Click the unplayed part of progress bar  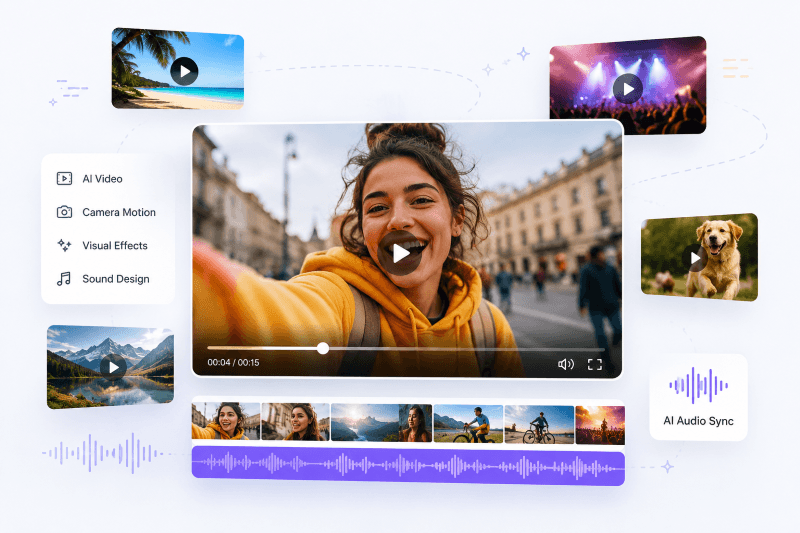[x=467, y=349]
